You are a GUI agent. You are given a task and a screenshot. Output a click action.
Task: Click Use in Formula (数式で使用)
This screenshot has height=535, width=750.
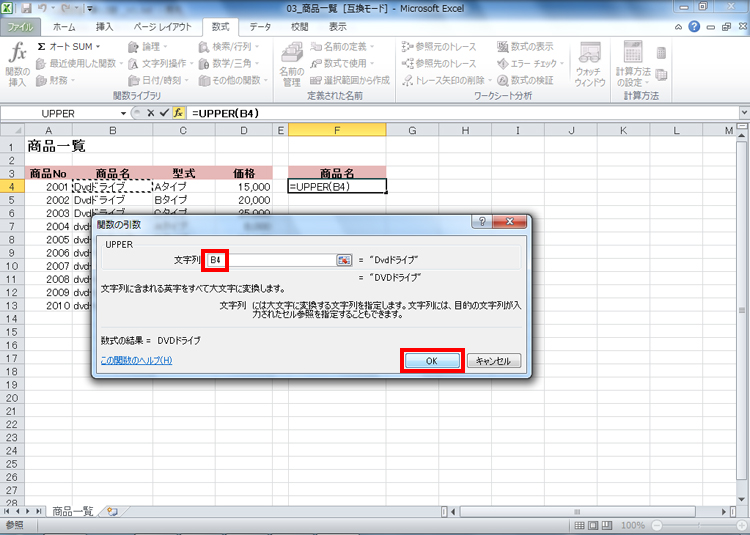coord(342,63)
